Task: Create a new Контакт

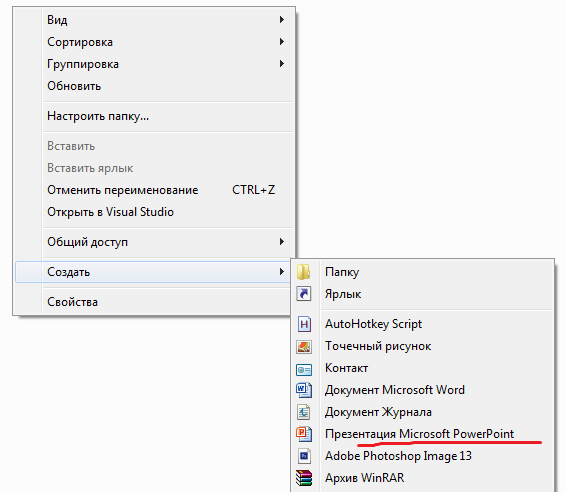Action: pos(423,368)
